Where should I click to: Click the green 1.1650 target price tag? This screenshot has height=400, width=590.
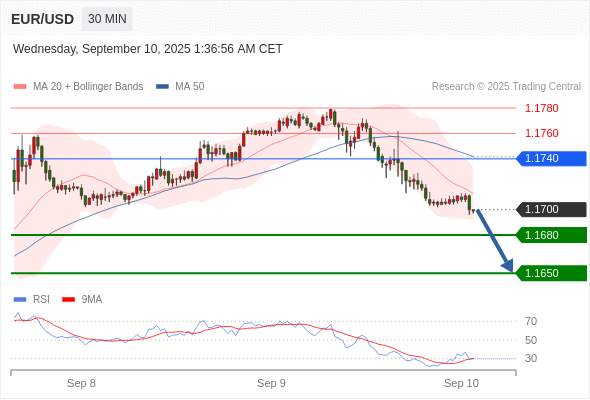tap(551, 273)
